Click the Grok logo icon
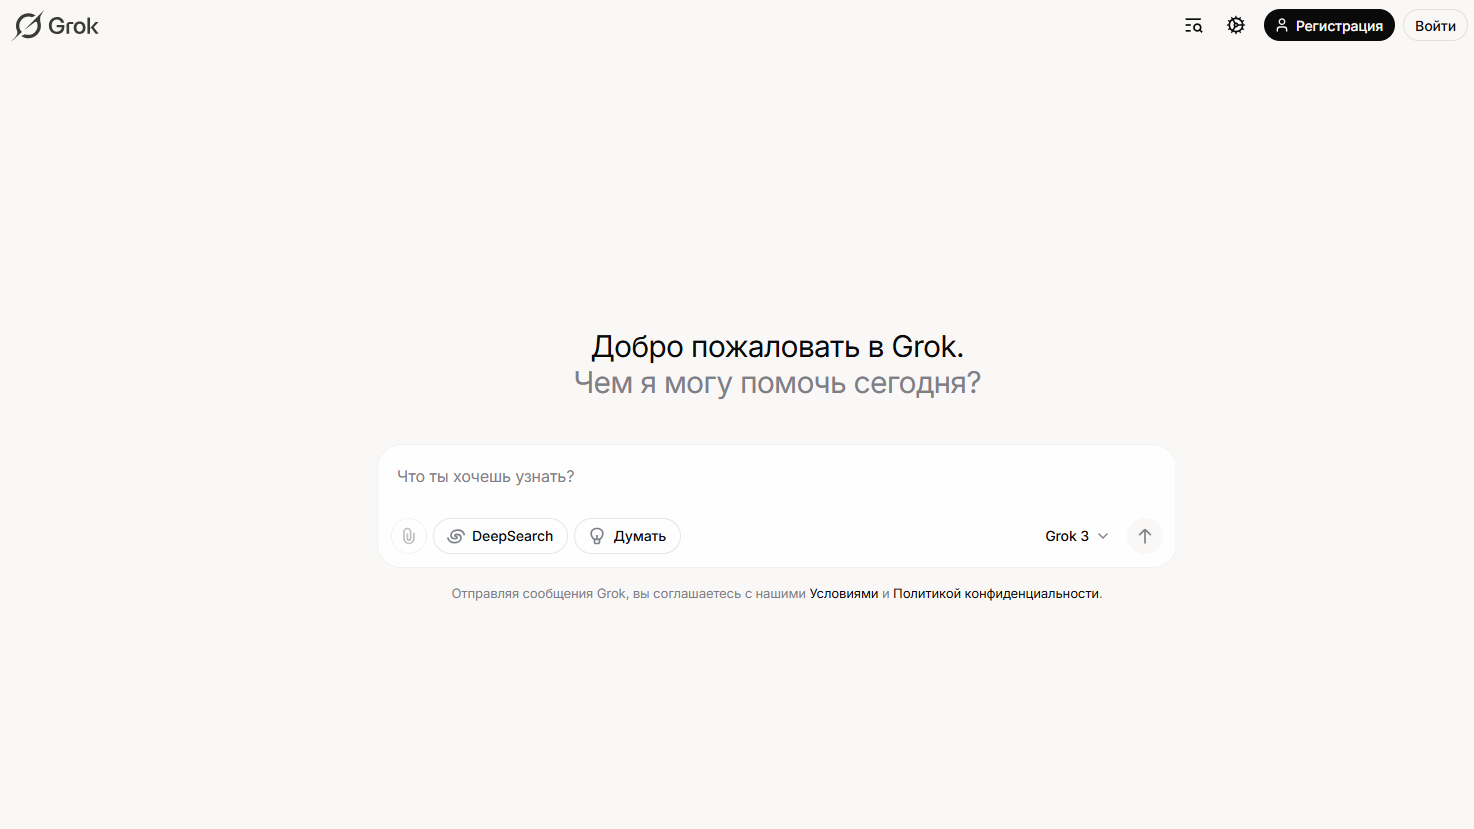Image resolution: width=1474 pixels, height=829 pixels. [28, 26]
